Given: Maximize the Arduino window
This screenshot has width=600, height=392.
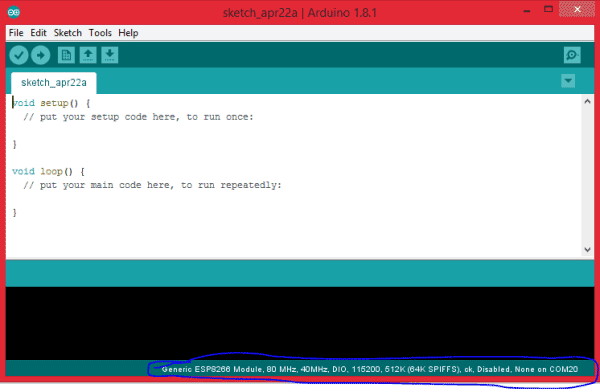Looking at the screenshot, I should (x=548, y=9).
